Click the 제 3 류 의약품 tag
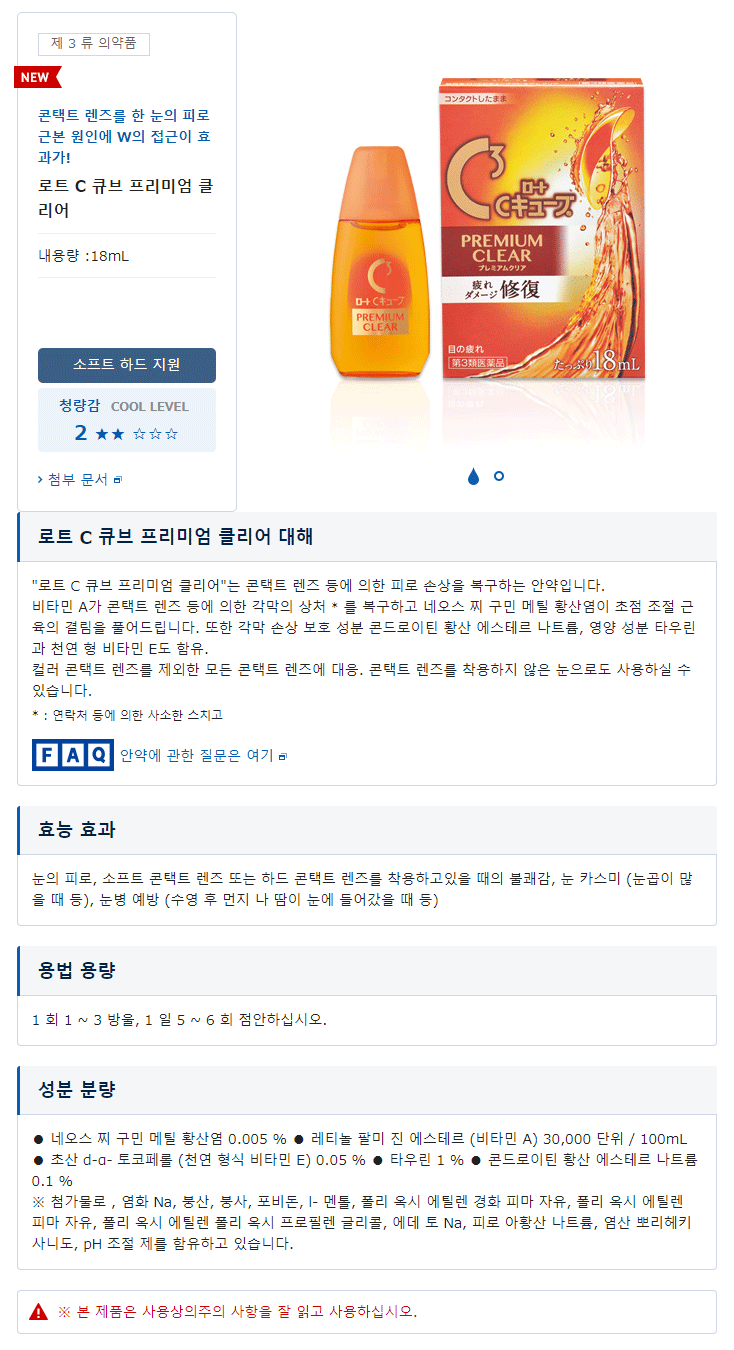Image resolution: width=734 pixels, height=1350 pixels. [94, 44]
